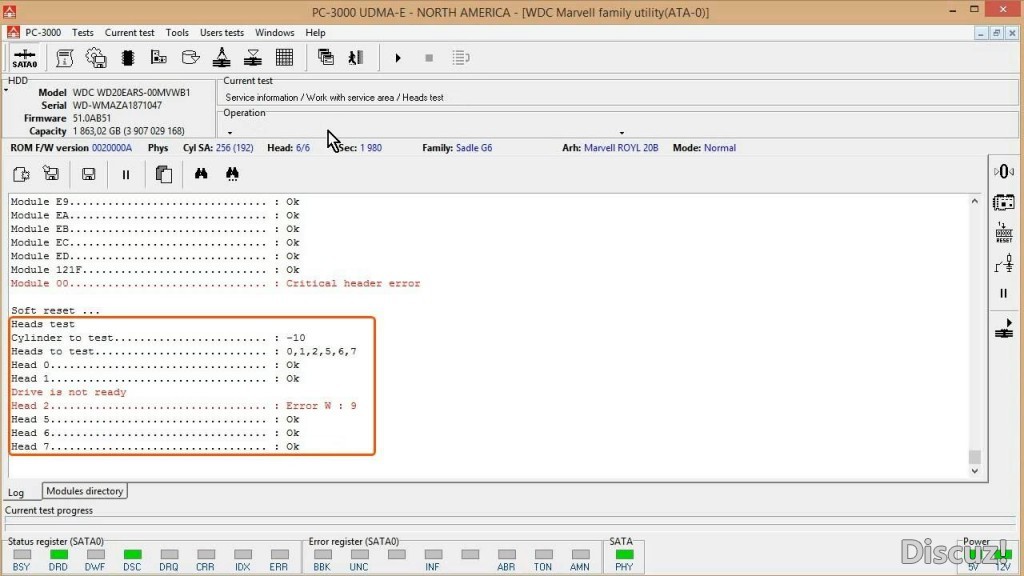Switch to the Modules directory tab
The height and width of the screenshot is (576, 1024).
point(85,491)
